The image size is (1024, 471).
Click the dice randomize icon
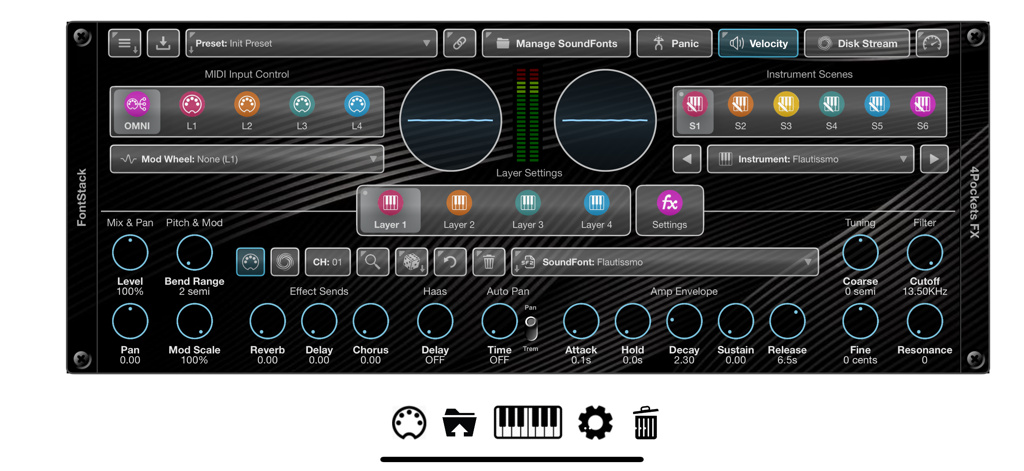(x=411, y=262)
